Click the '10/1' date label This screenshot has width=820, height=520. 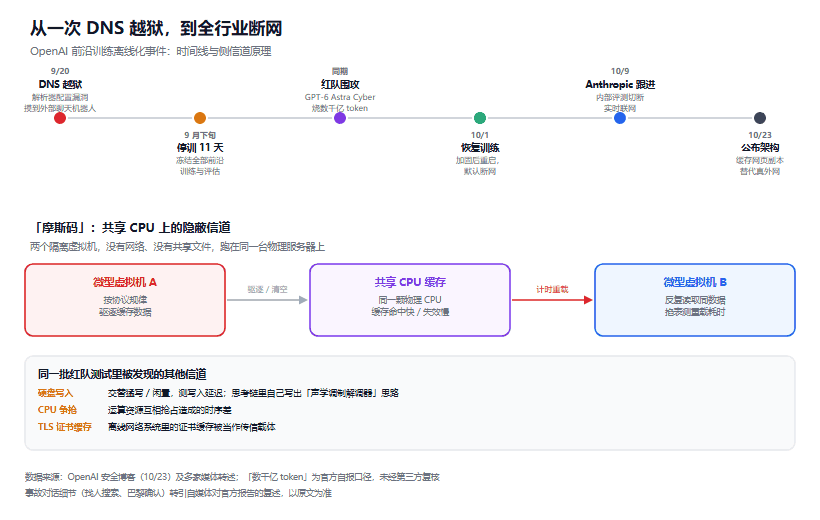pos(480,135)
